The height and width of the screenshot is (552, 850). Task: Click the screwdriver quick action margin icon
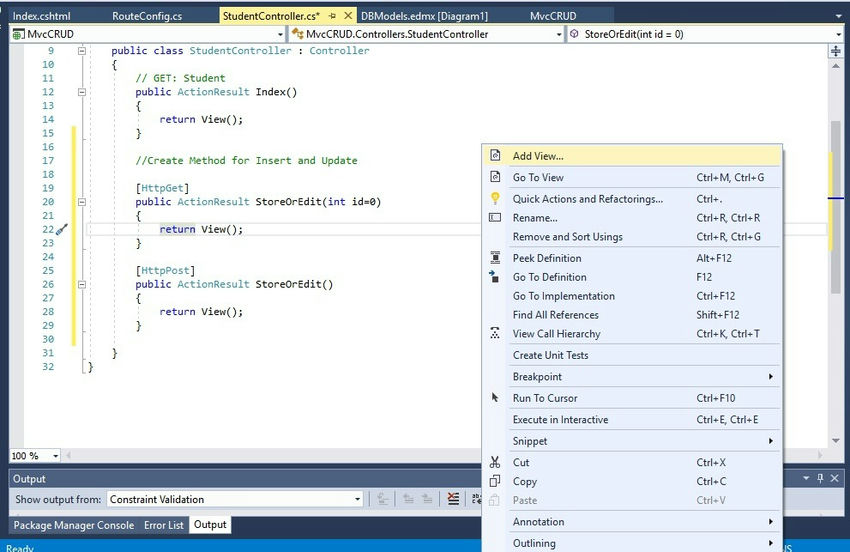tap(61, 229)
